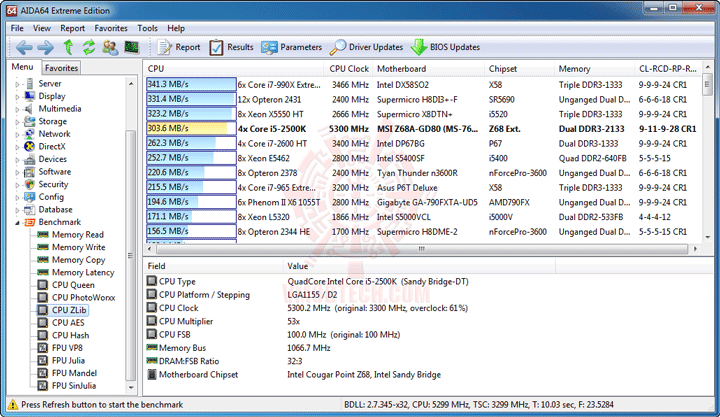Collapse the Benchmark tree node
This screenshot has height=417, width=720.
(17, 223)
